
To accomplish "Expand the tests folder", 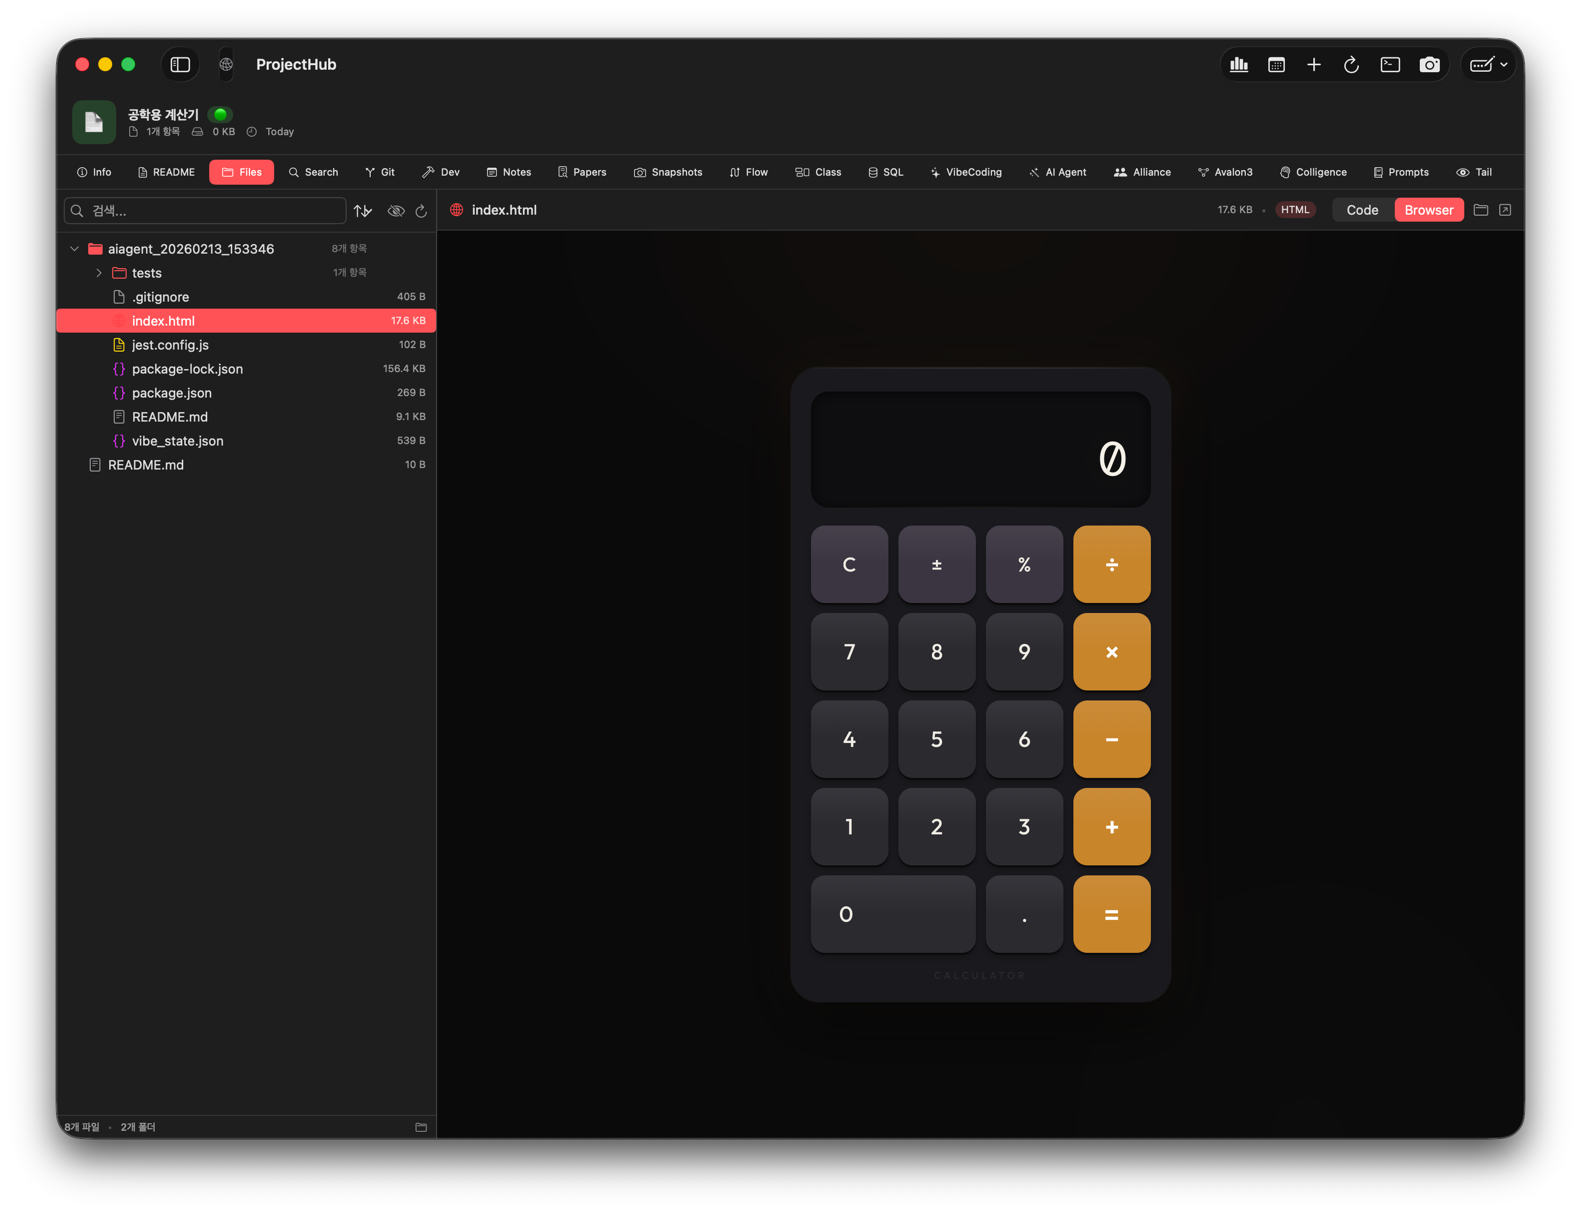I will point(99,273).
